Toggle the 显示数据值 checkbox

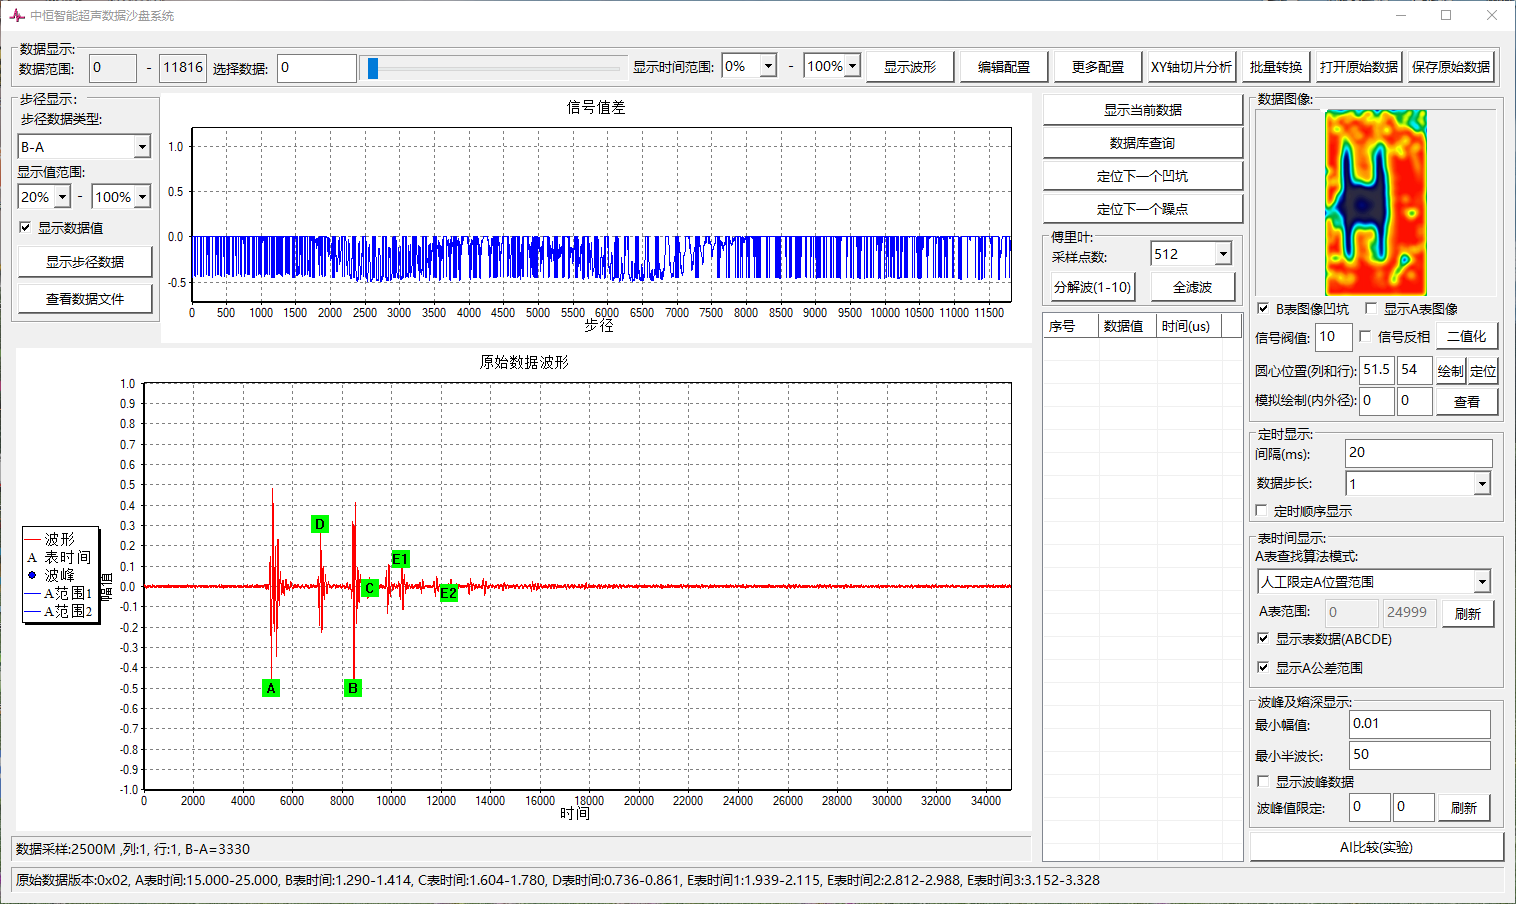click(x=25, y=228)
